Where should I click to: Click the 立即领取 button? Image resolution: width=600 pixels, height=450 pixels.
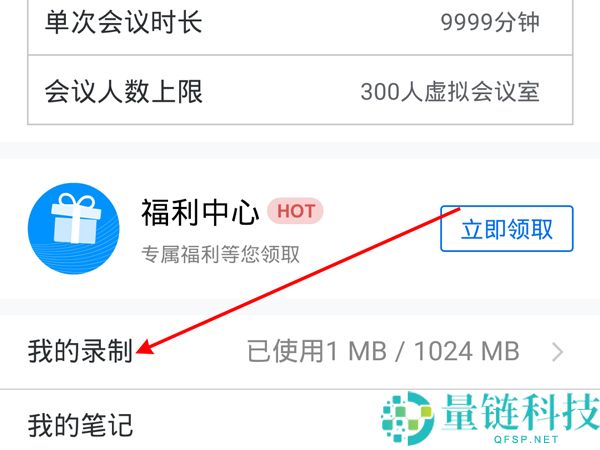pos(507,229)
